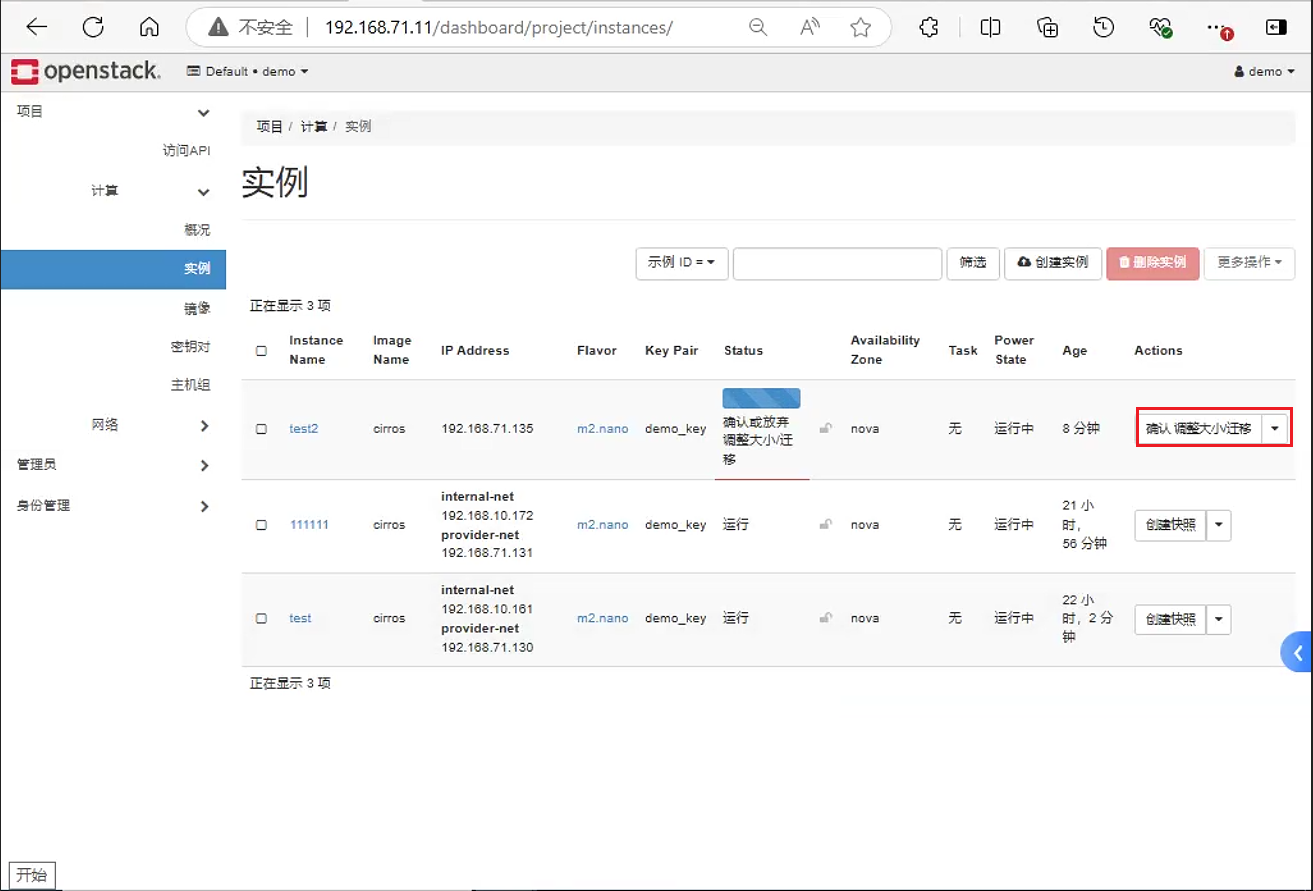Click the 筛选 button
Image resolution: width=1313 pixels, height=891 pixels.
[x=973, y=263]
